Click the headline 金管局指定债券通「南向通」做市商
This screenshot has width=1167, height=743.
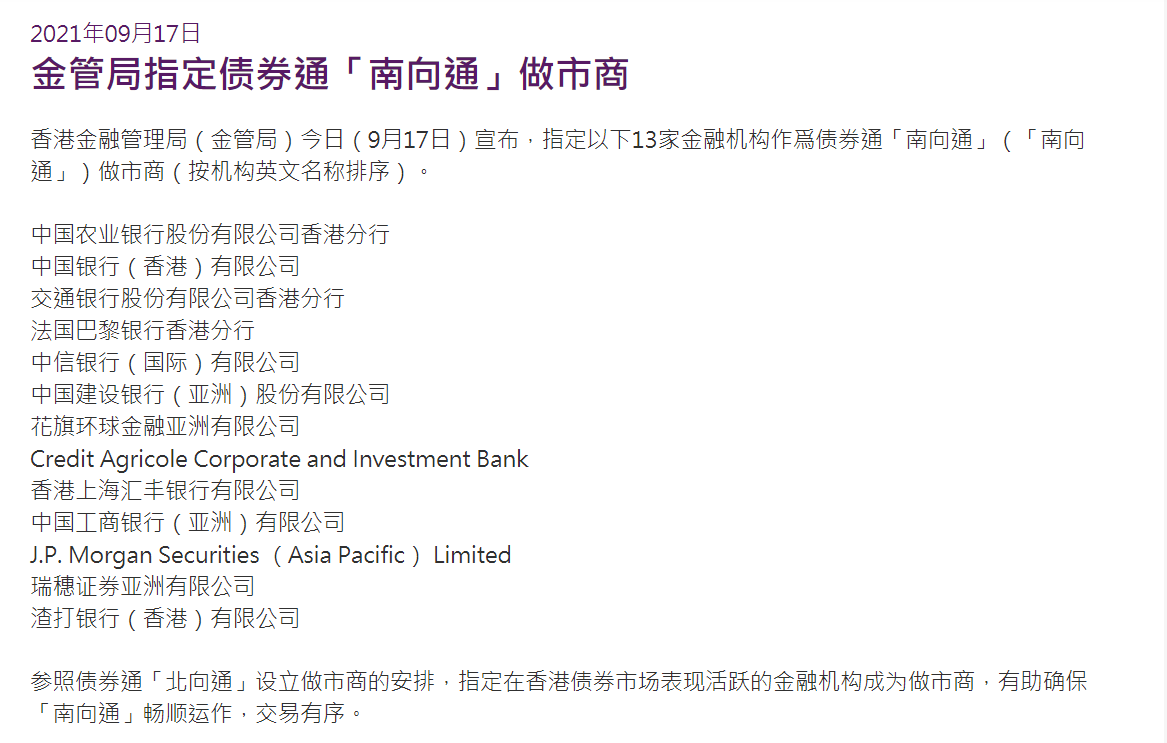(330, 75)
